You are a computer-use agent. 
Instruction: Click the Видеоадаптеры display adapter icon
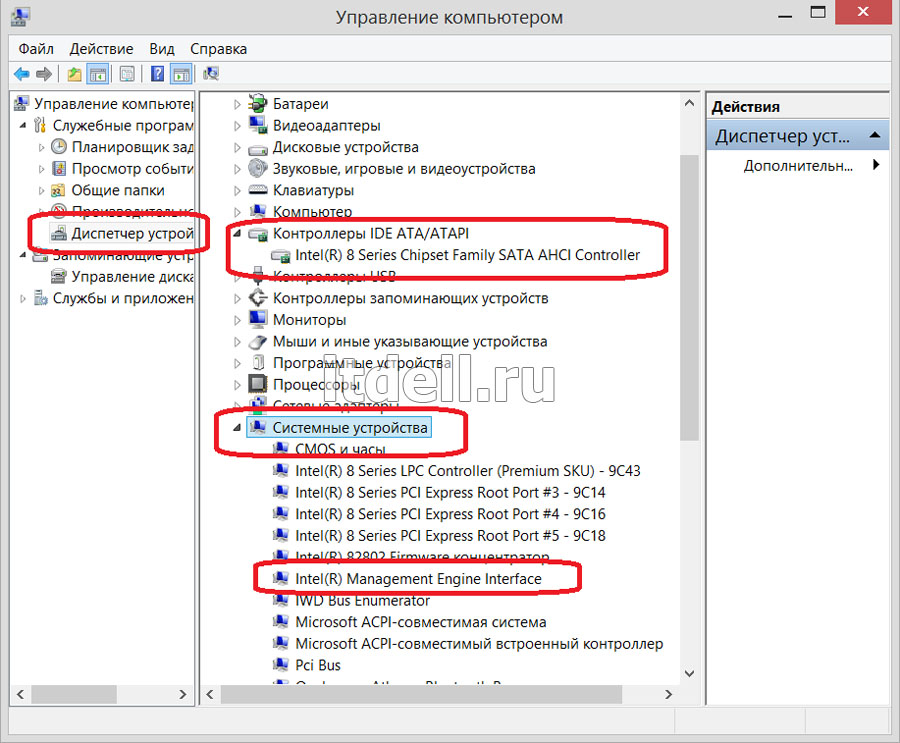258,125
